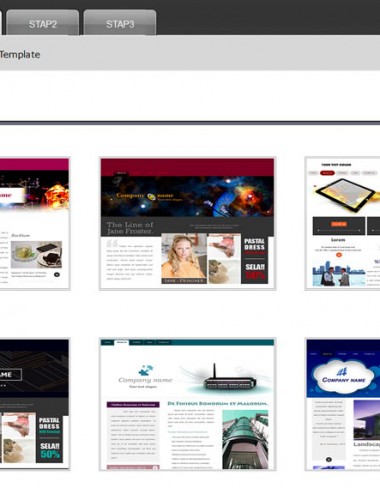Choose the router Company name template
Image resolution: width=380 pixels, height=488 pixels.
pos(187,404)
